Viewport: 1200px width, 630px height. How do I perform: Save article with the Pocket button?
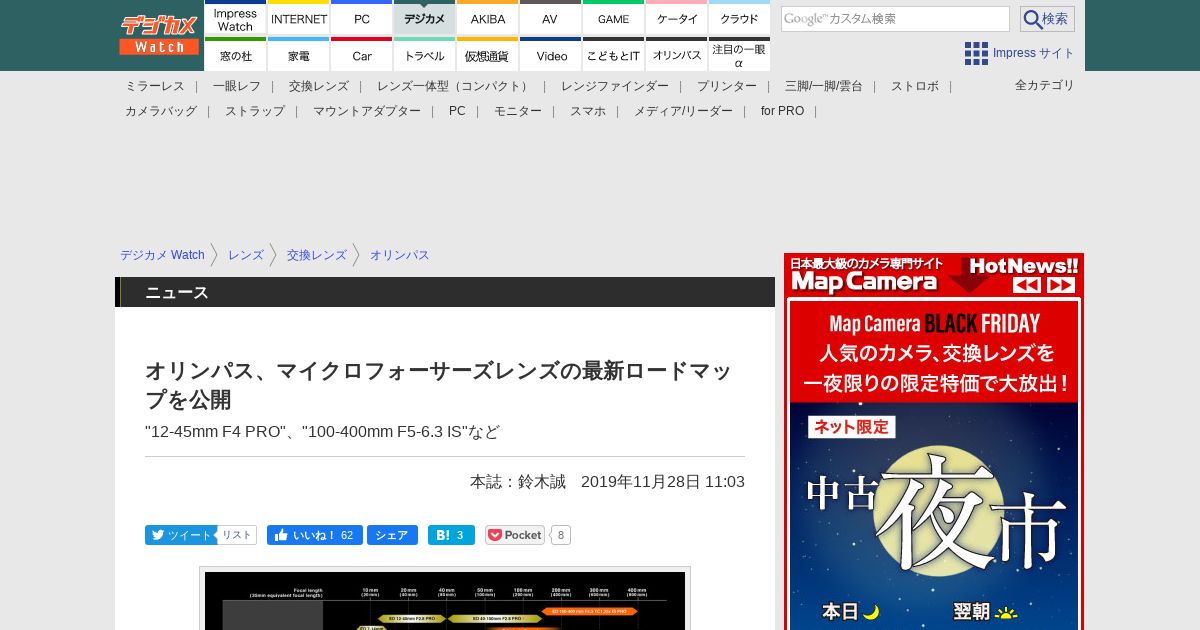tap(515, 535)
